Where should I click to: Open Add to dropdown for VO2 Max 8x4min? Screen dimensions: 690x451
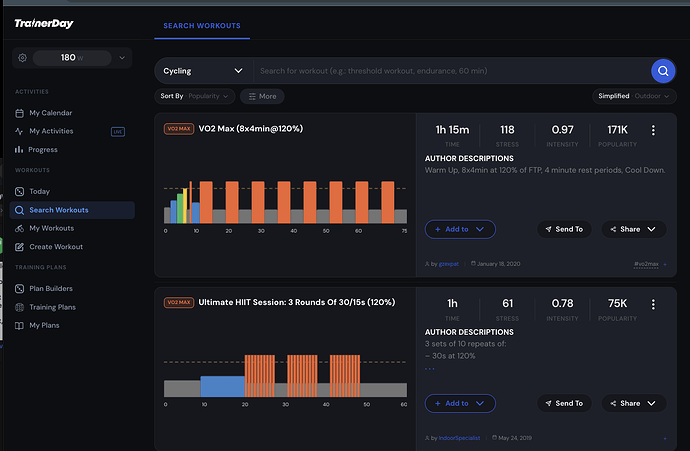pos(460,229)
